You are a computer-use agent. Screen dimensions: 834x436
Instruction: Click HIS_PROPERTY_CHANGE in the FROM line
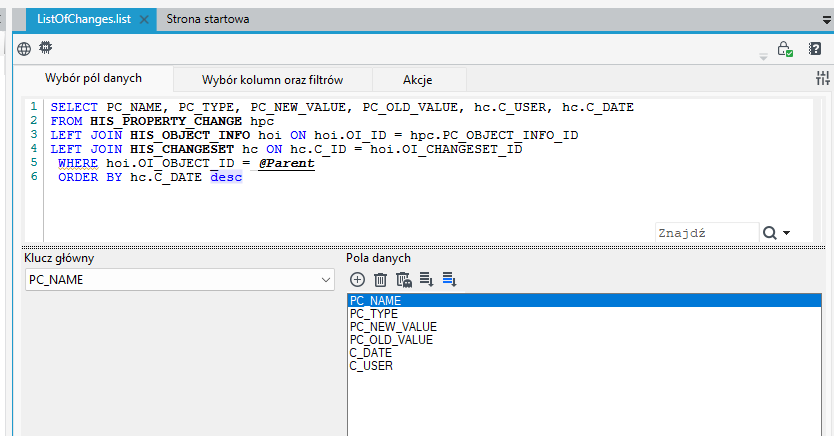click(x=166, y=121)
